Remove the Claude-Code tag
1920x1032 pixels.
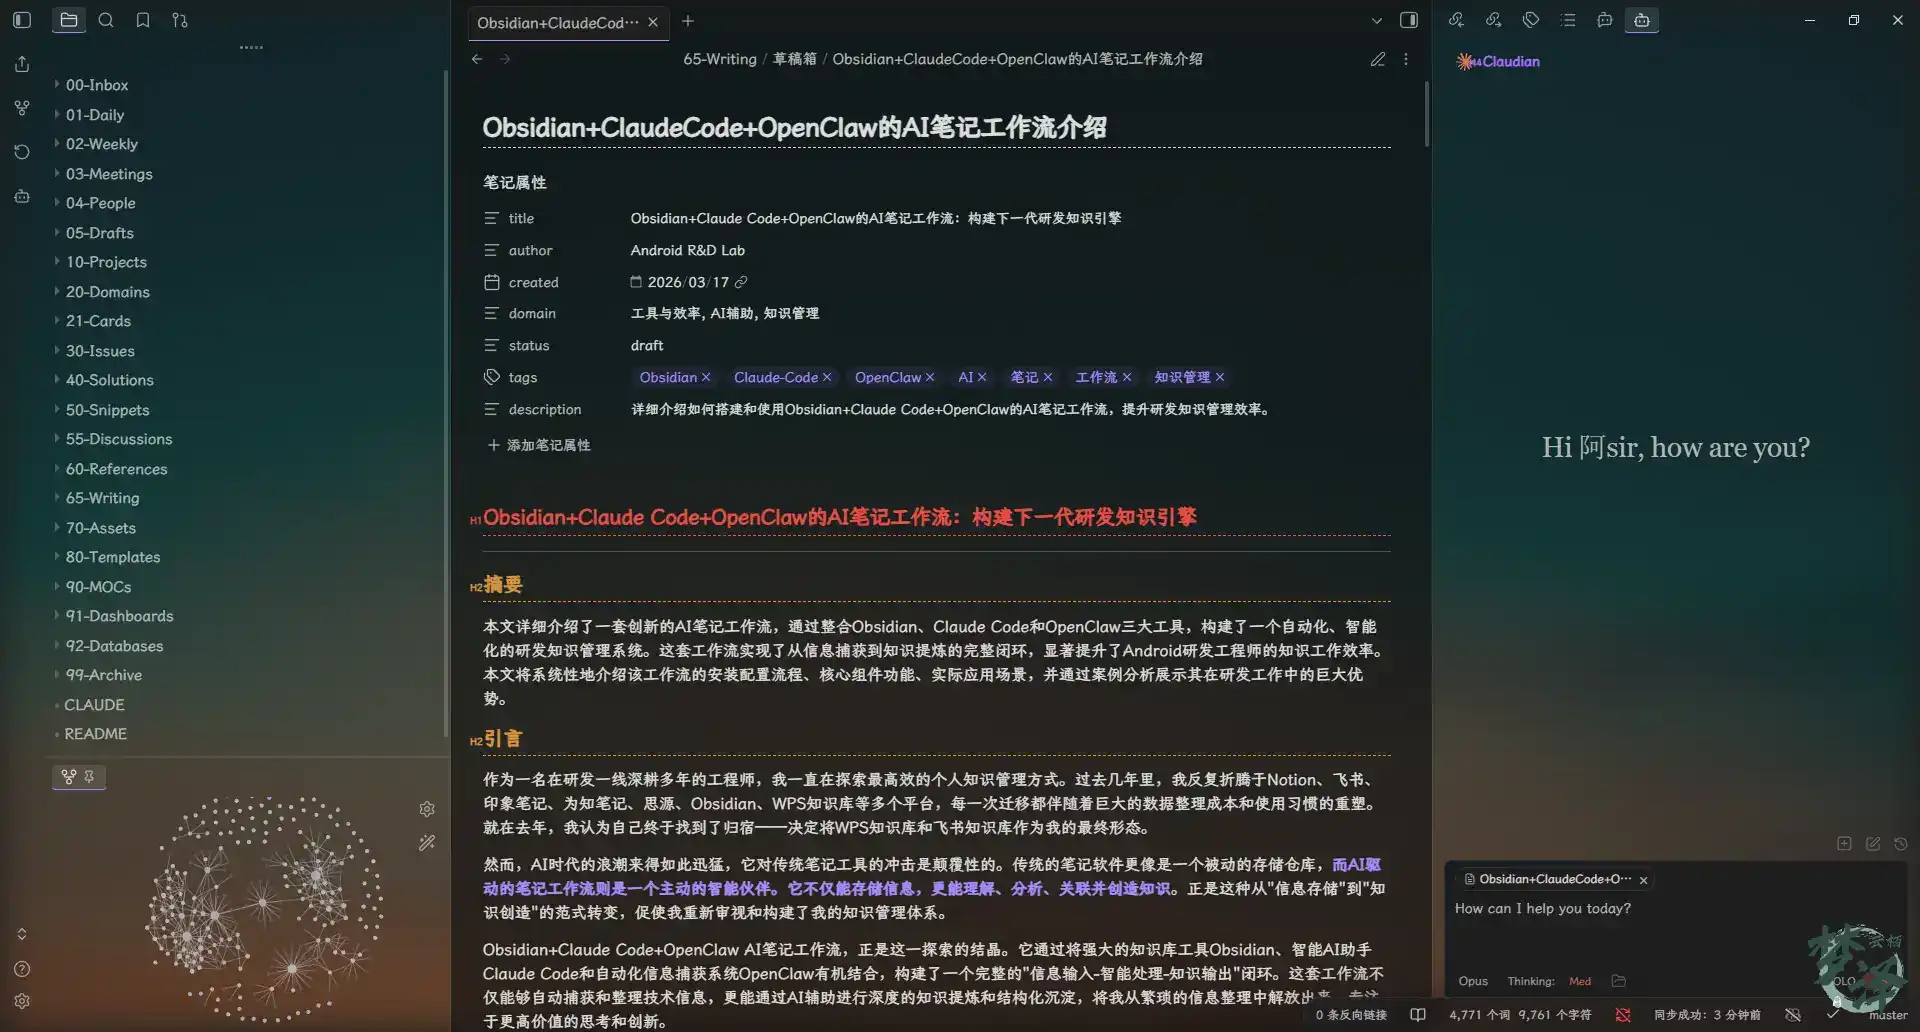click(x=827, y=377)
